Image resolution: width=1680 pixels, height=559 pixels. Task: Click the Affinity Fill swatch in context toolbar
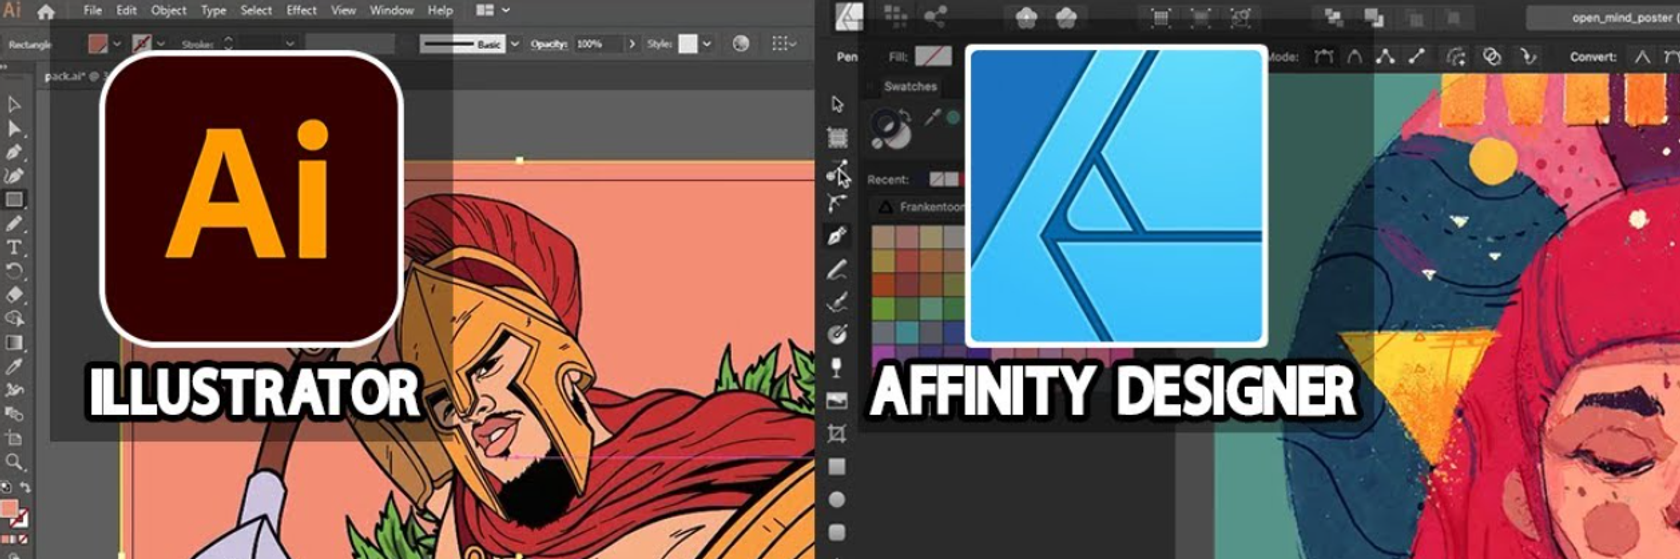pos(934,57)
